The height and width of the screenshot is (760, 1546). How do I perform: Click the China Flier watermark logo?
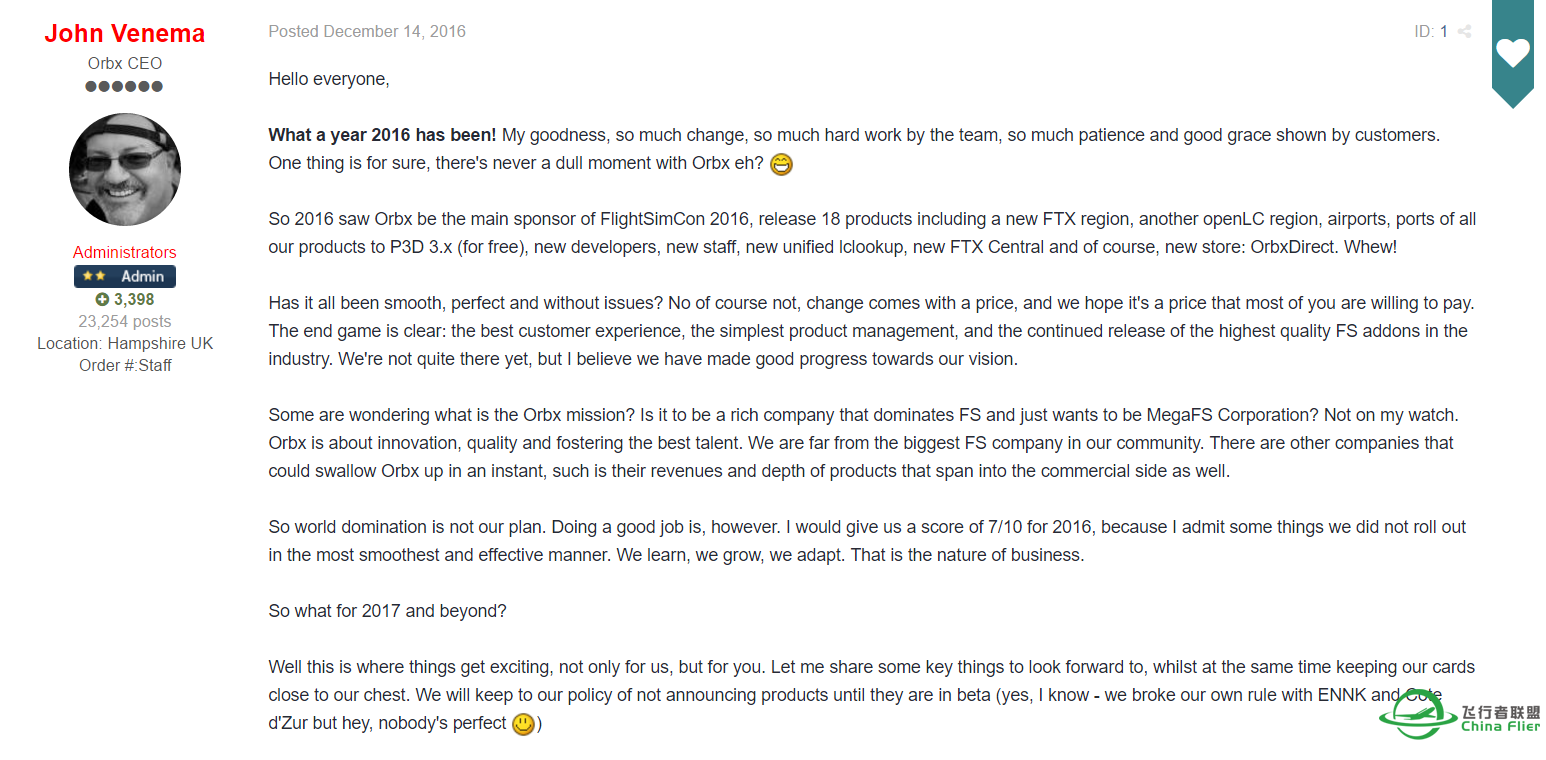[1460, 717]
